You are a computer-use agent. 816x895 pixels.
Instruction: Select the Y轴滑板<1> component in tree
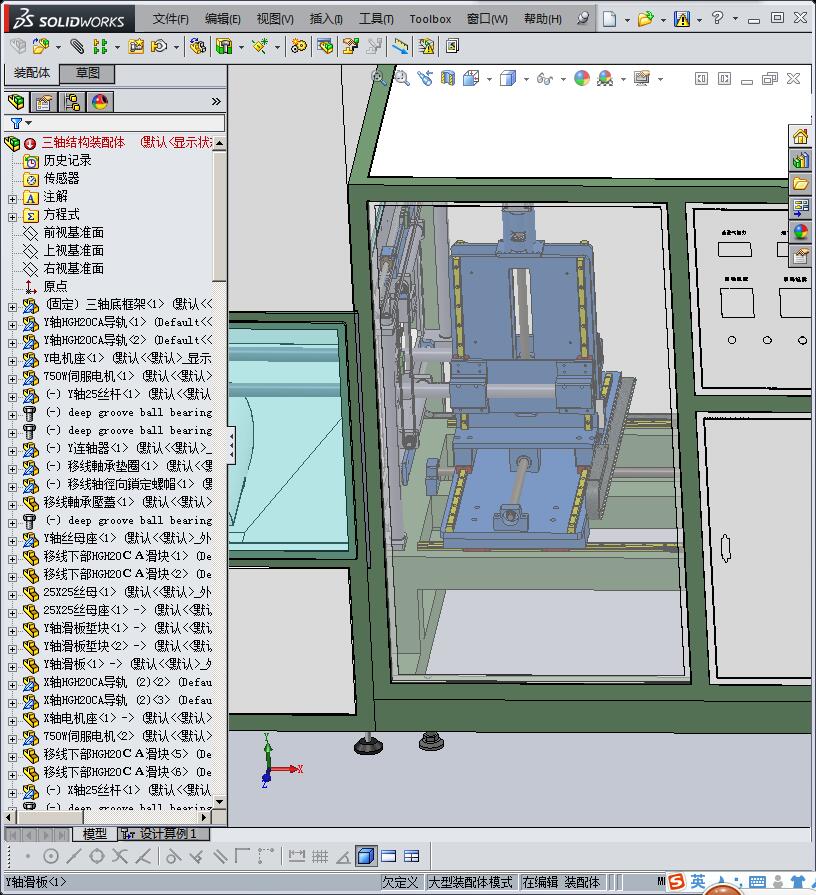pos(73,664)
